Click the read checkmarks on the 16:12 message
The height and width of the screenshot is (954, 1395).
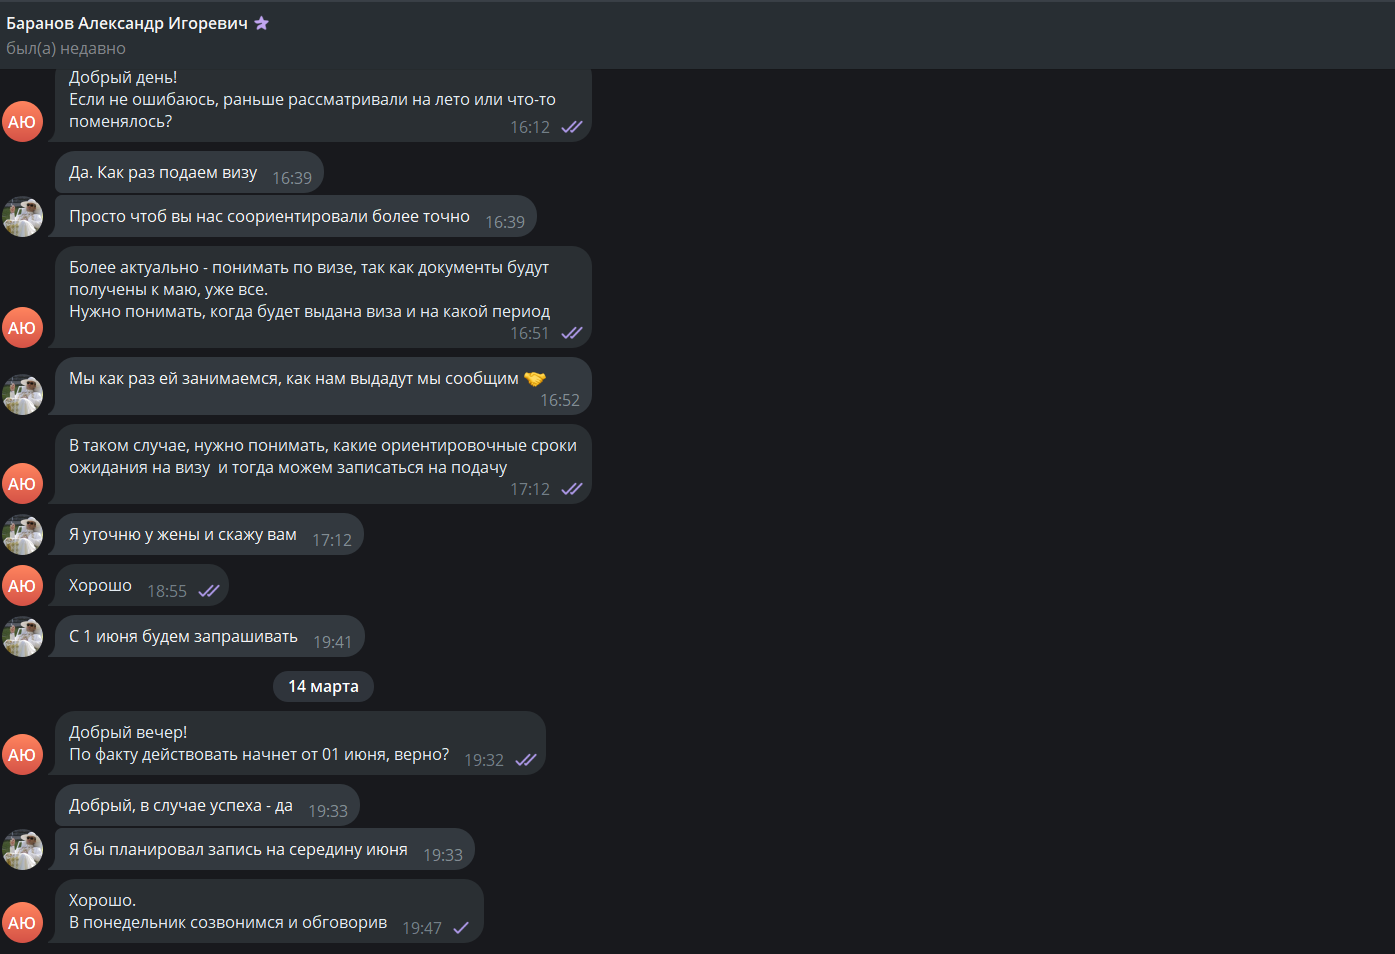(572, 127)
